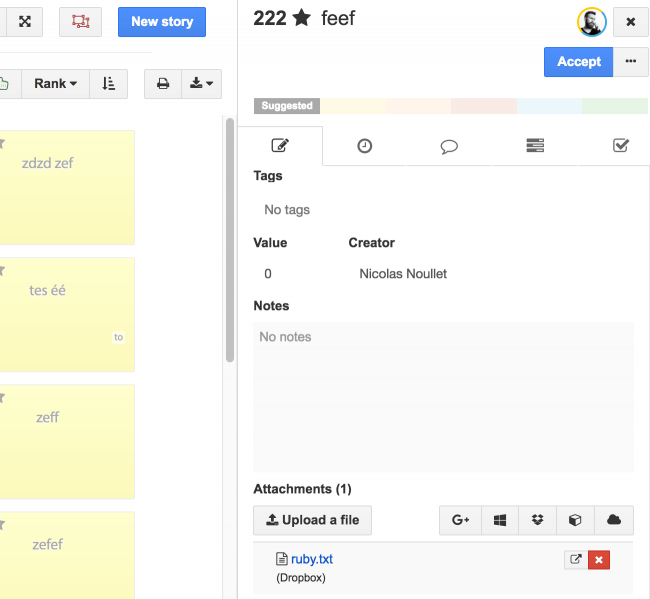Attach a file from Dropbox
650x599 pixels.
(538, 520)
